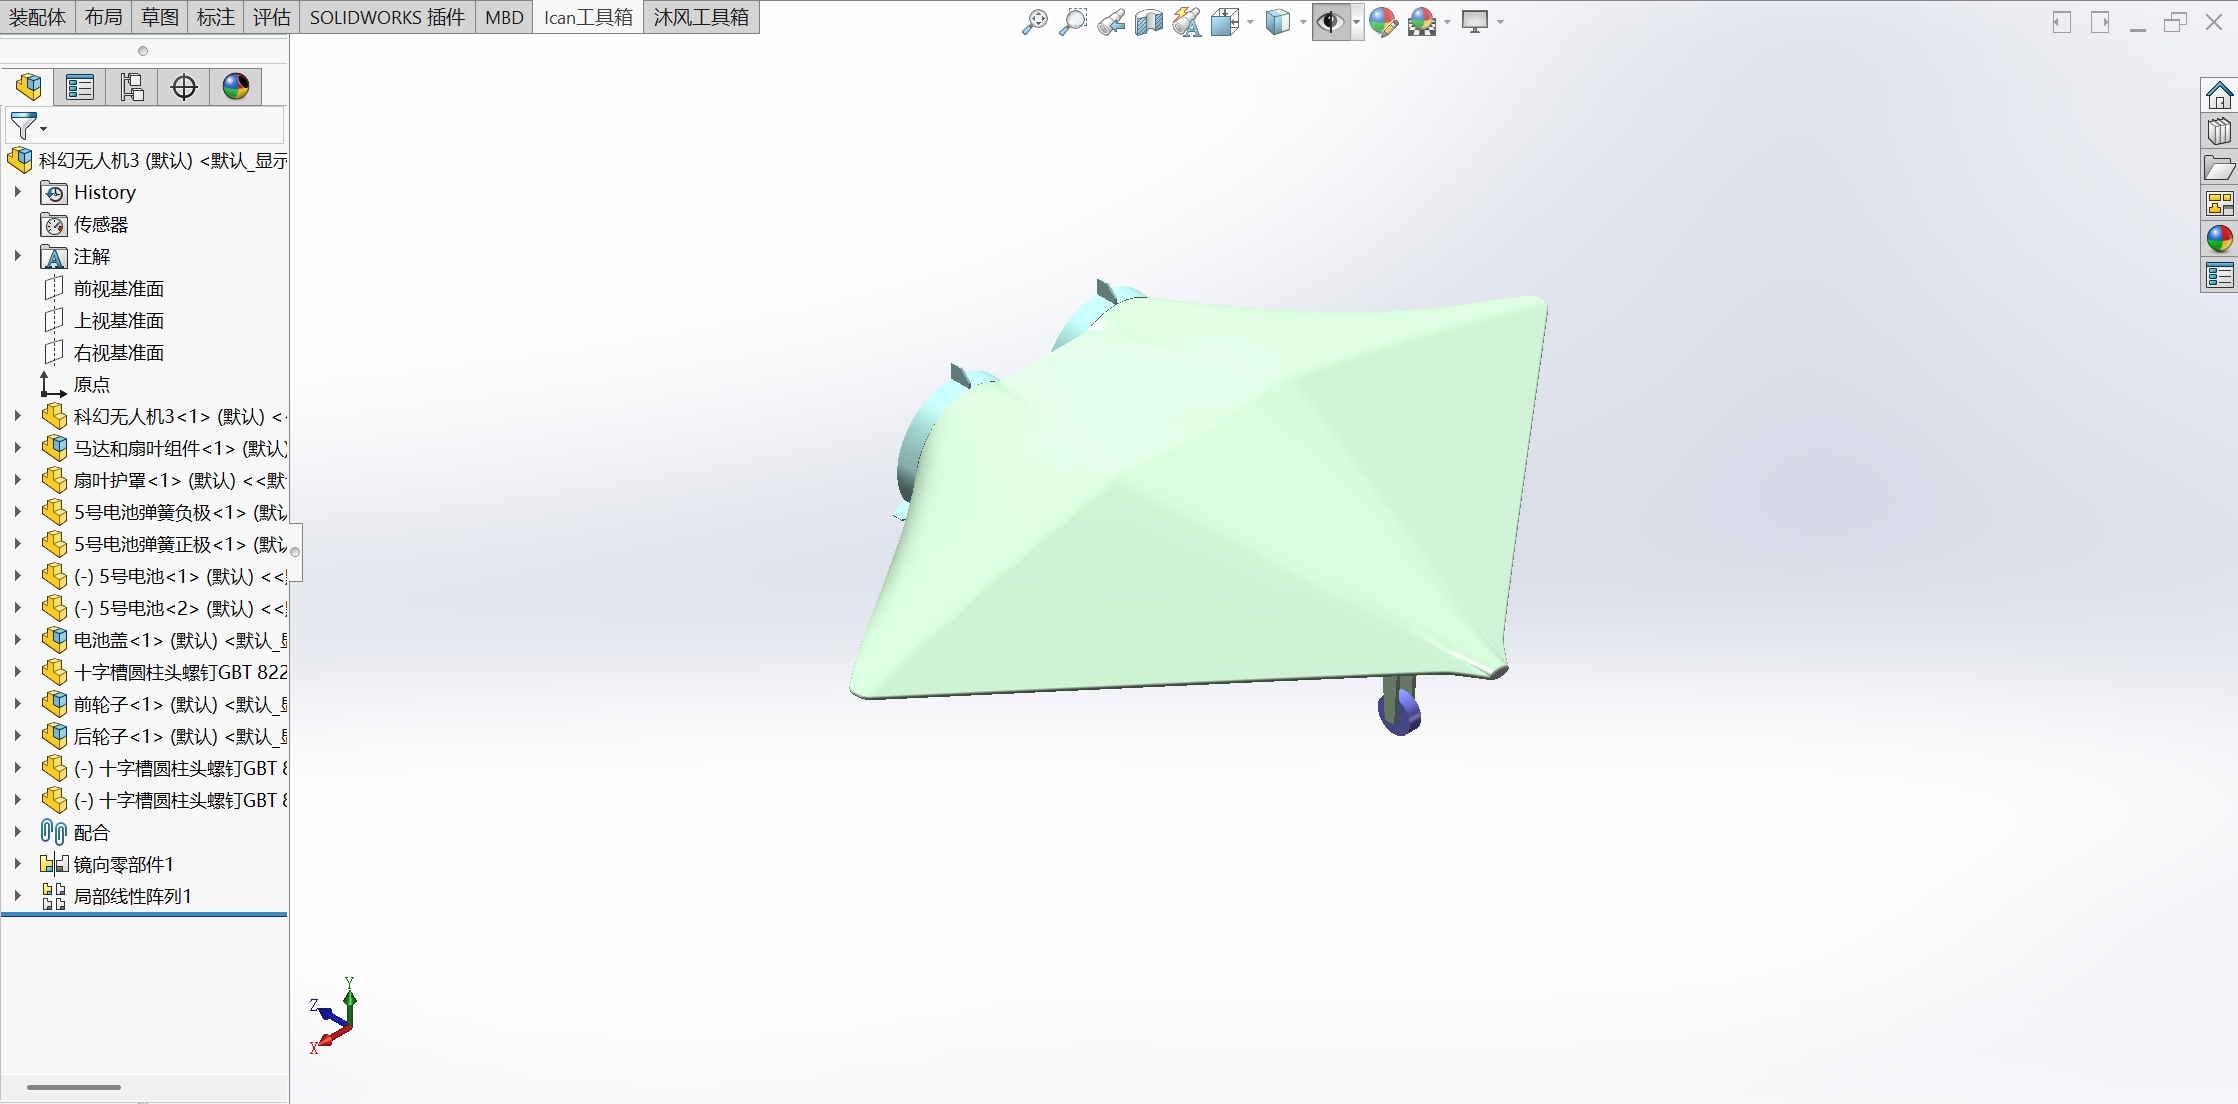Activate the Section View tool
2238x1104 pixels.
1148,21
